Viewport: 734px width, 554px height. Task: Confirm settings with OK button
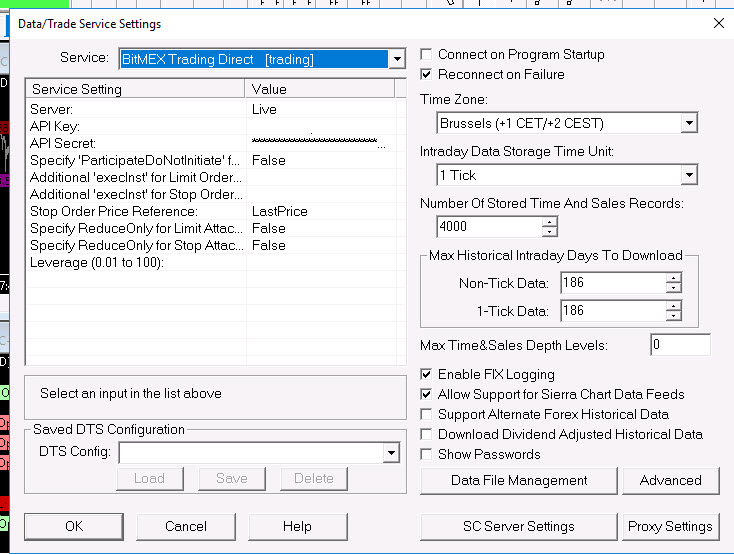coord(74,526)
